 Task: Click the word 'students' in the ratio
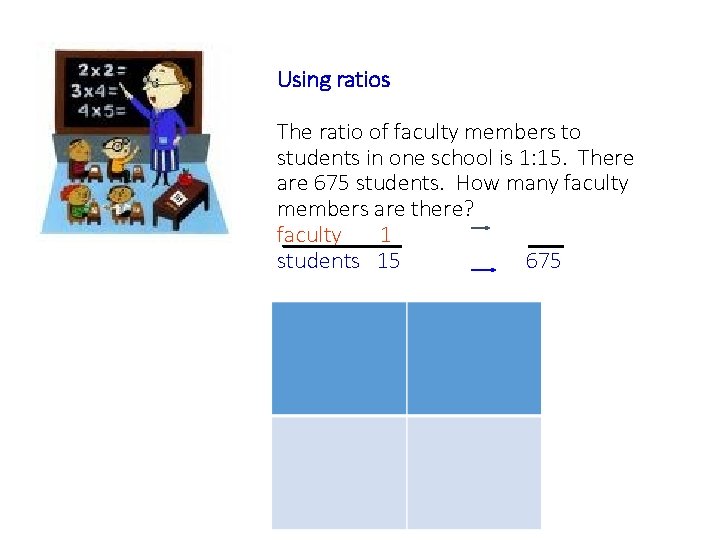(x=318, y=261)
